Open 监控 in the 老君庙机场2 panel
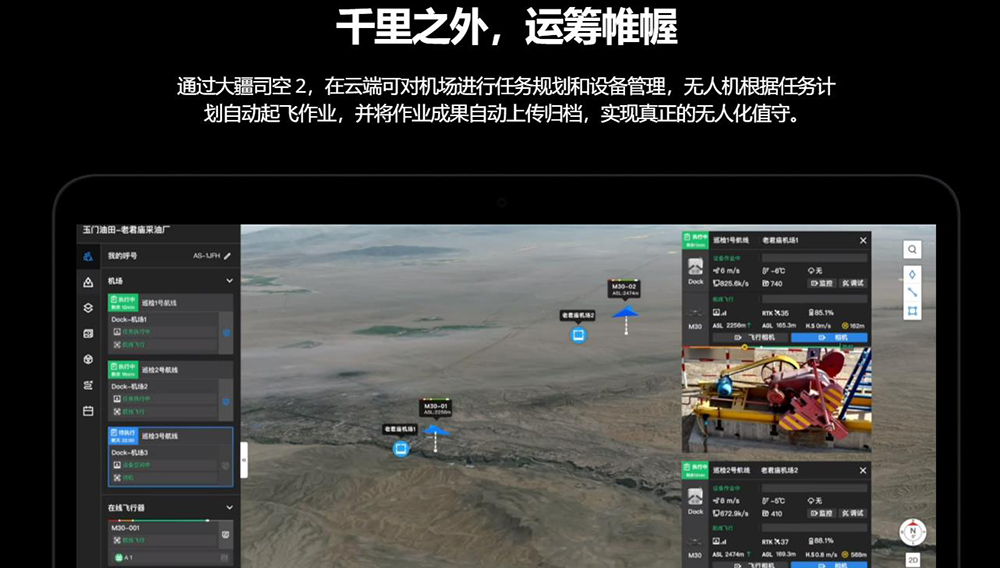 [821, 513]
